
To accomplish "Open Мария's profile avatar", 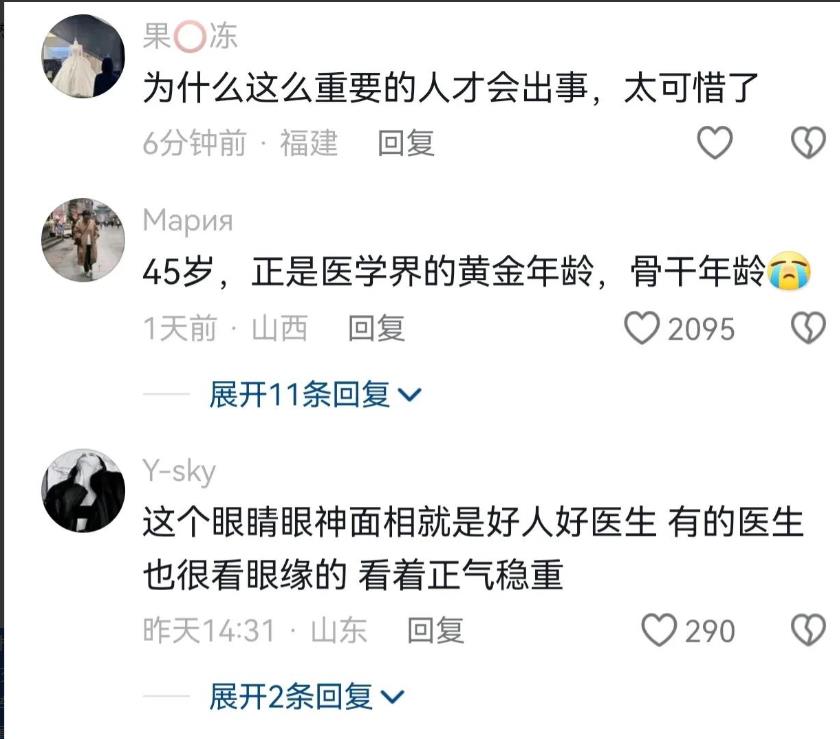I will (83, 240).
